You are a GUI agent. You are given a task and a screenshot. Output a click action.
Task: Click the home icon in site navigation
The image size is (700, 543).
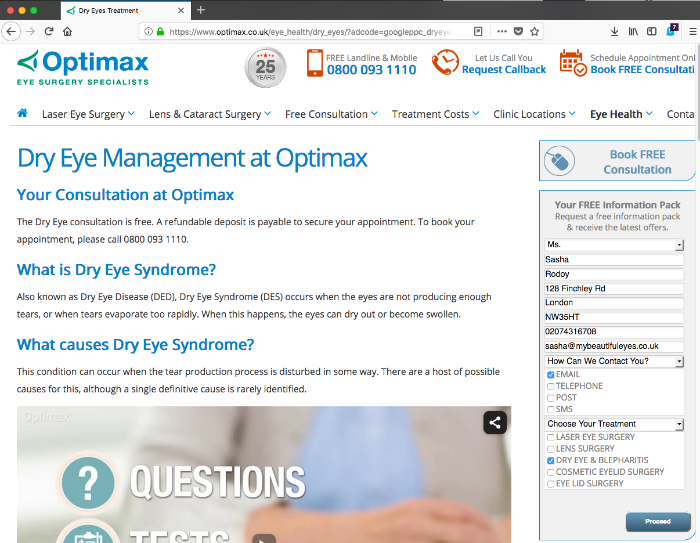click(x=22, y=113)
